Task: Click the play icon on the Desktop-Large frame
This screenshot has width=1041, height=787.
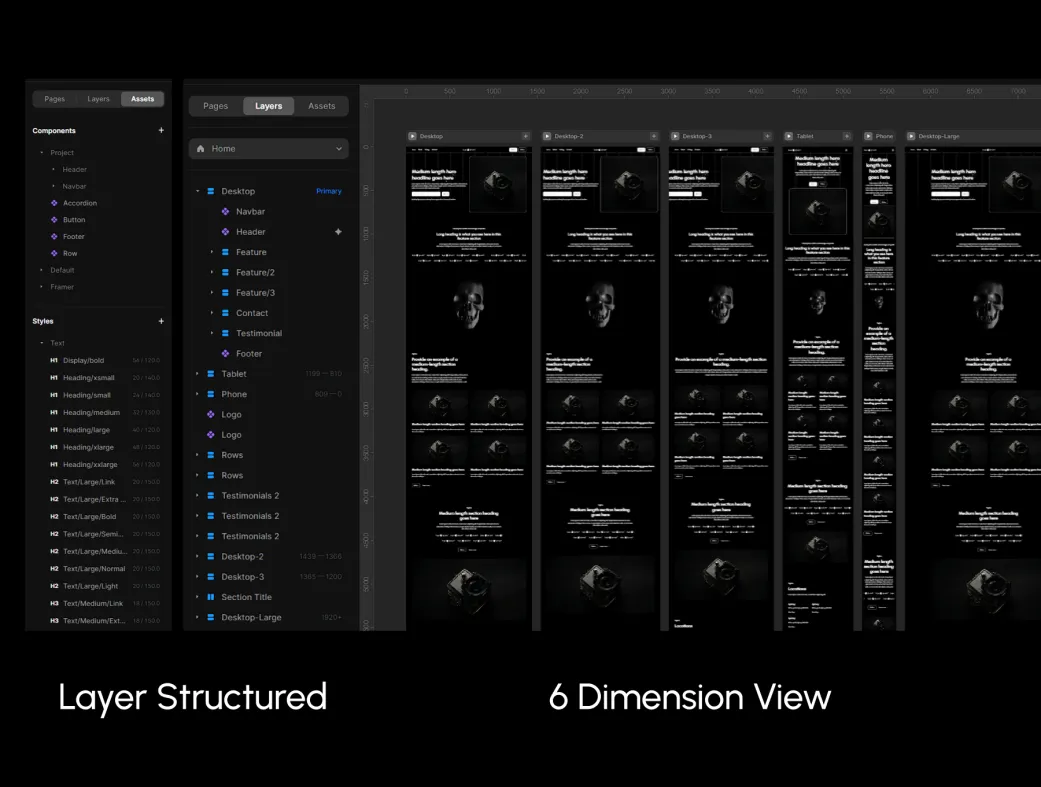Action: pos(912,136)
